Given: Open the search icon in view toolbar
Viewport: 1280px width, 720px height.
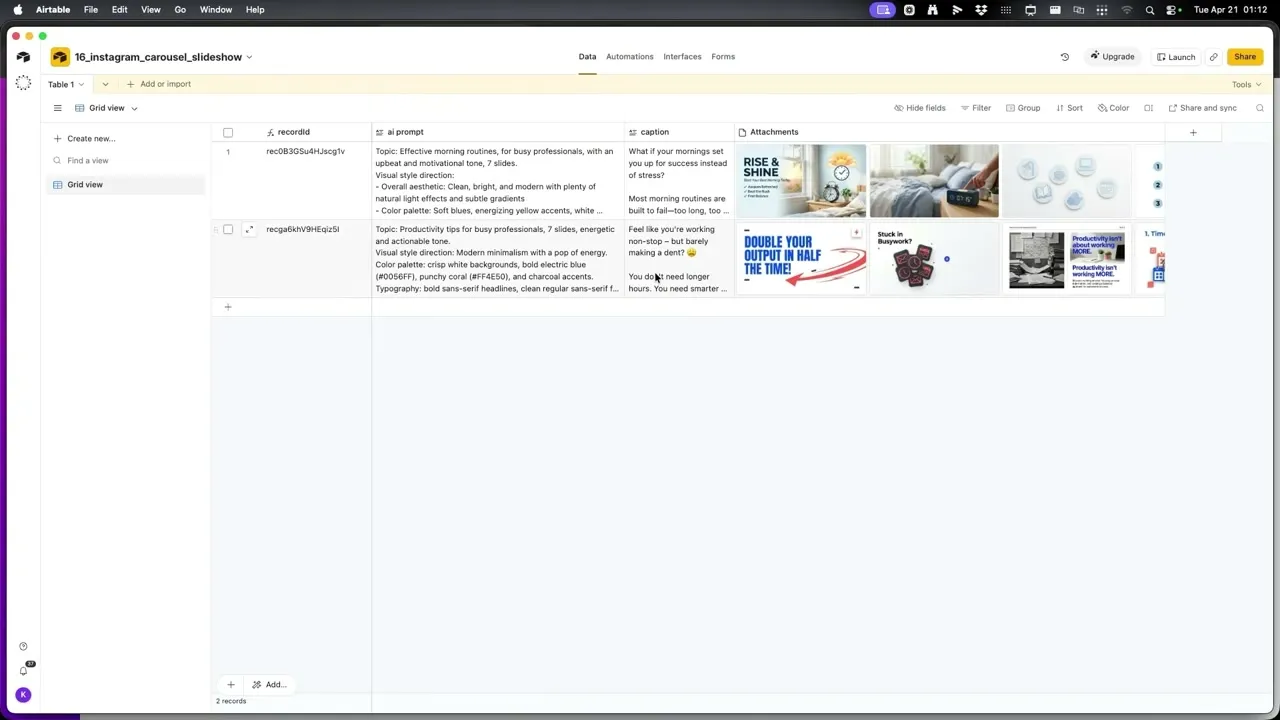Looking at the screenshot, I should 1259,108.
